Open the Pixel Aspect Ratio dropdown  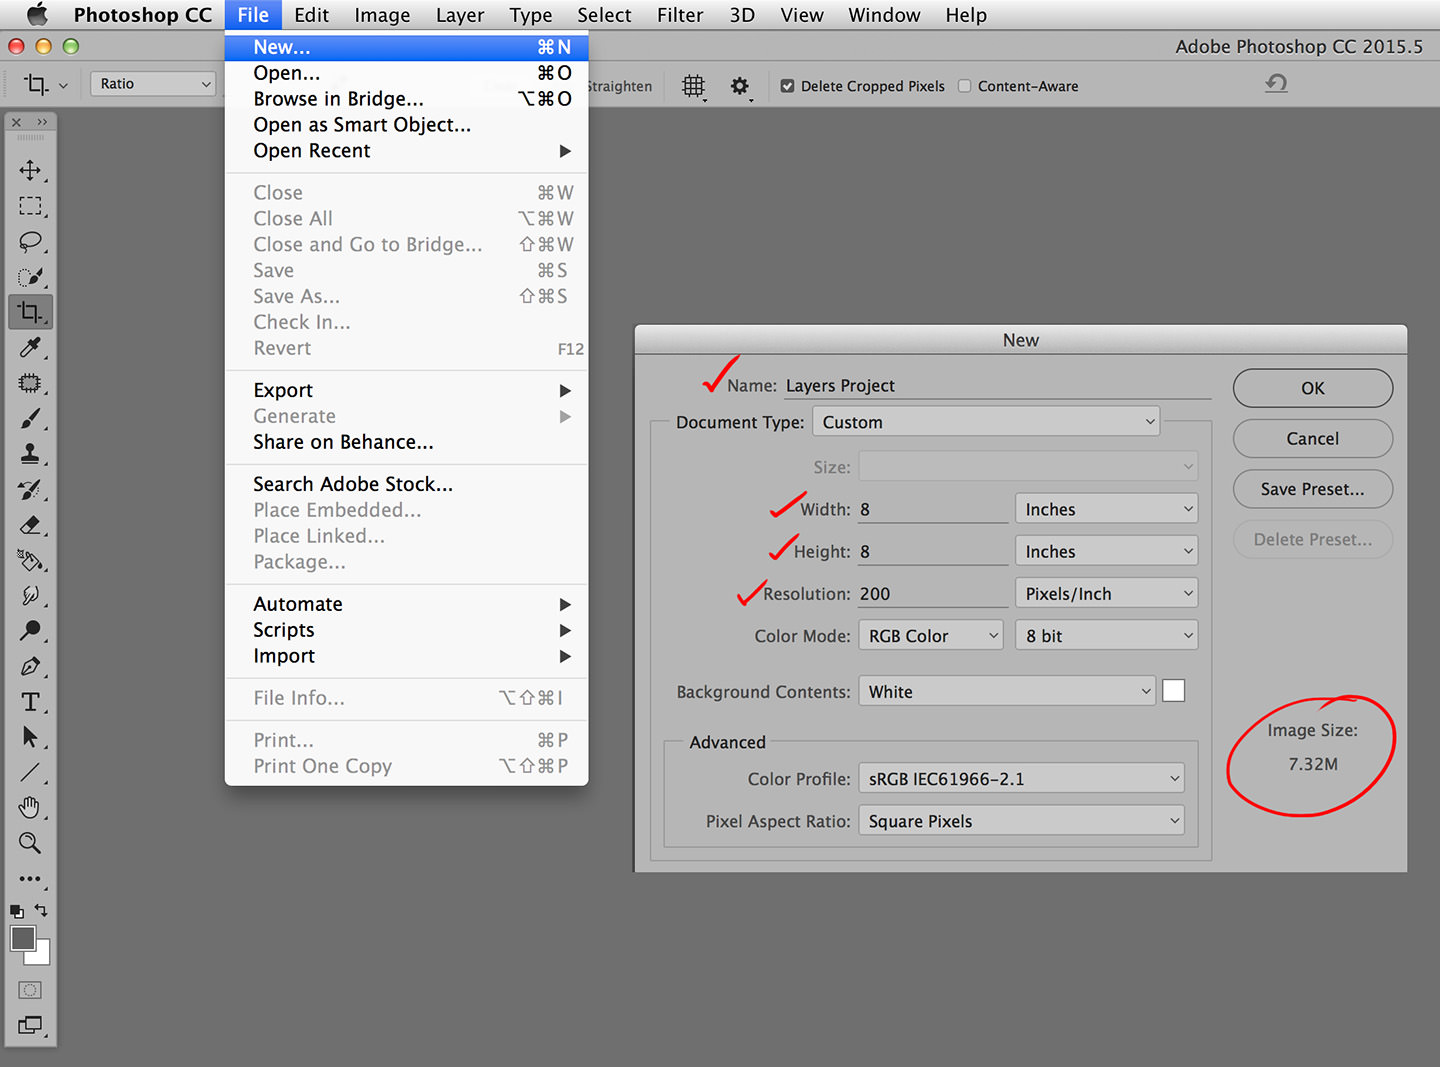coord(1022,821)
